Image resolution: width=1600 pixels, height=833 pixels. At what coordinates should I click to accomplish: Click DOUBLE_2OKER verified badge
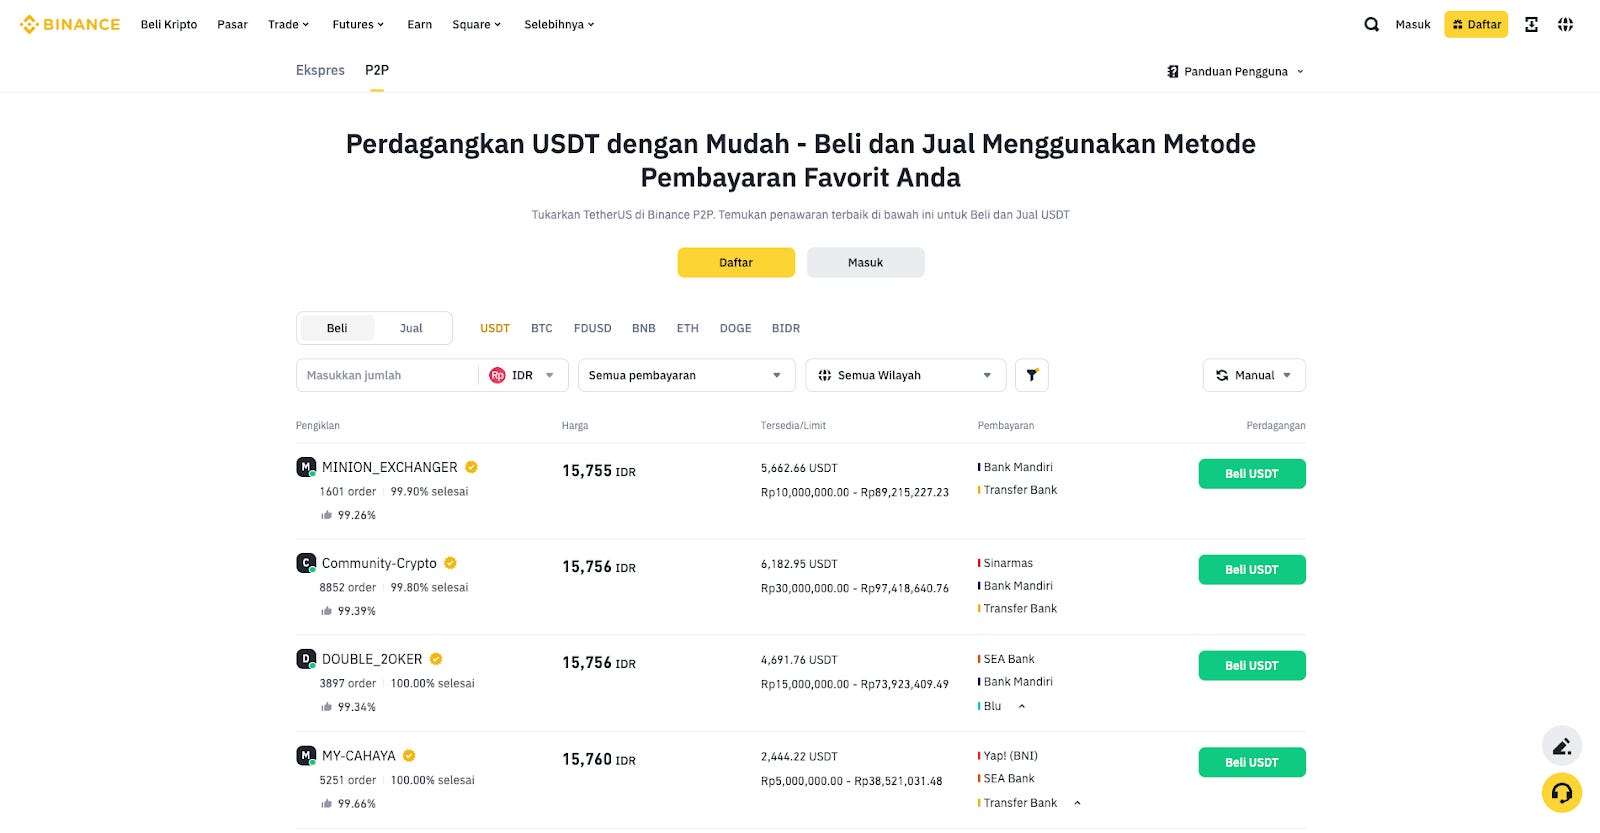(x=436, y=659)
